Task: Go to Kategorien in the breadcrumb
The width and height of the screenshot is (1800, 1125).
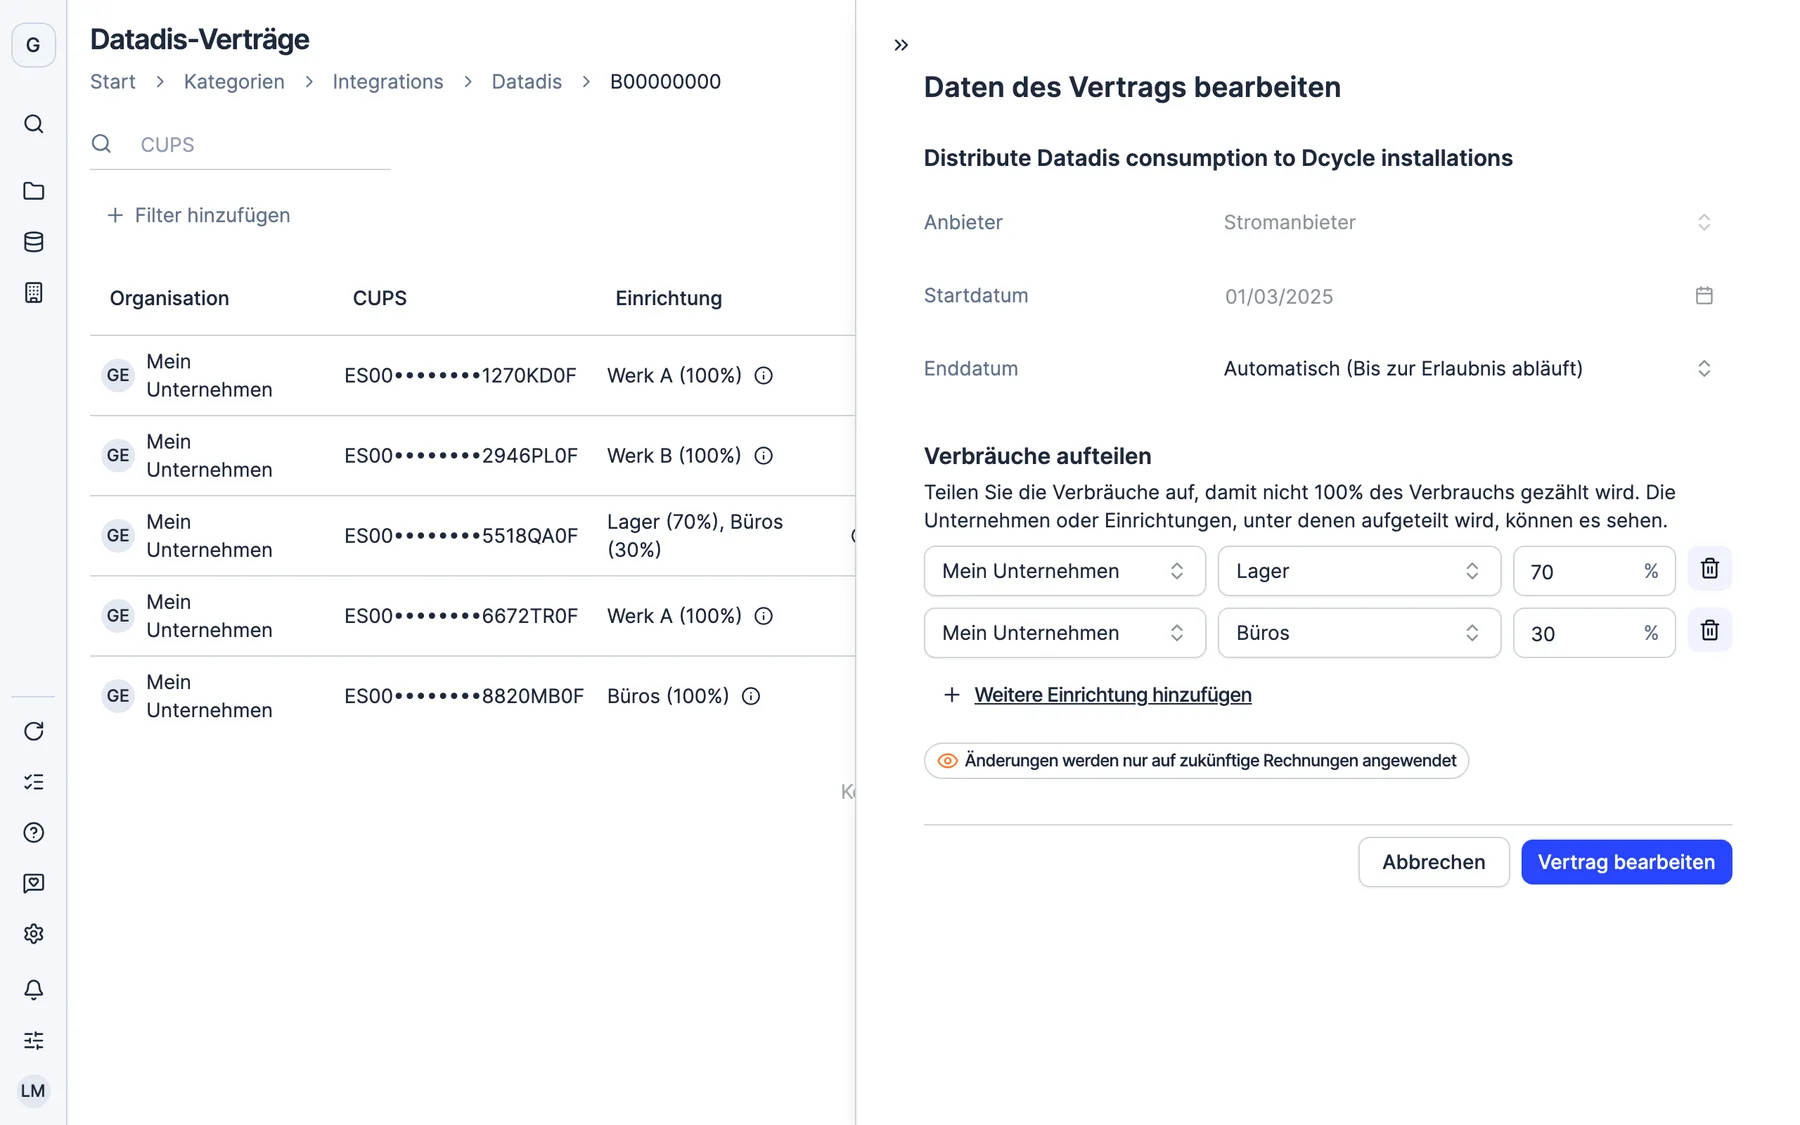Action: coord(234,82)
